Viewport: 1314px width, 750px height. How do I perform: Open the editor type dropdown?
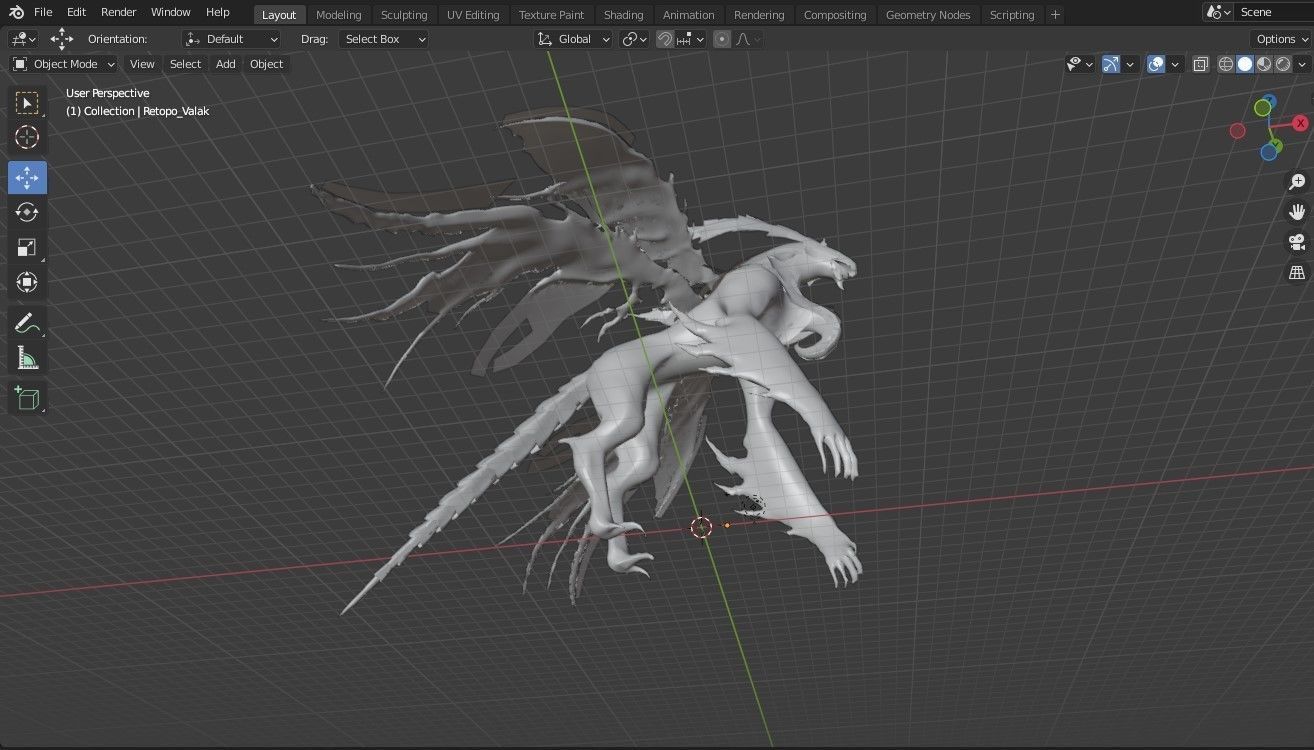pos(23,39)
